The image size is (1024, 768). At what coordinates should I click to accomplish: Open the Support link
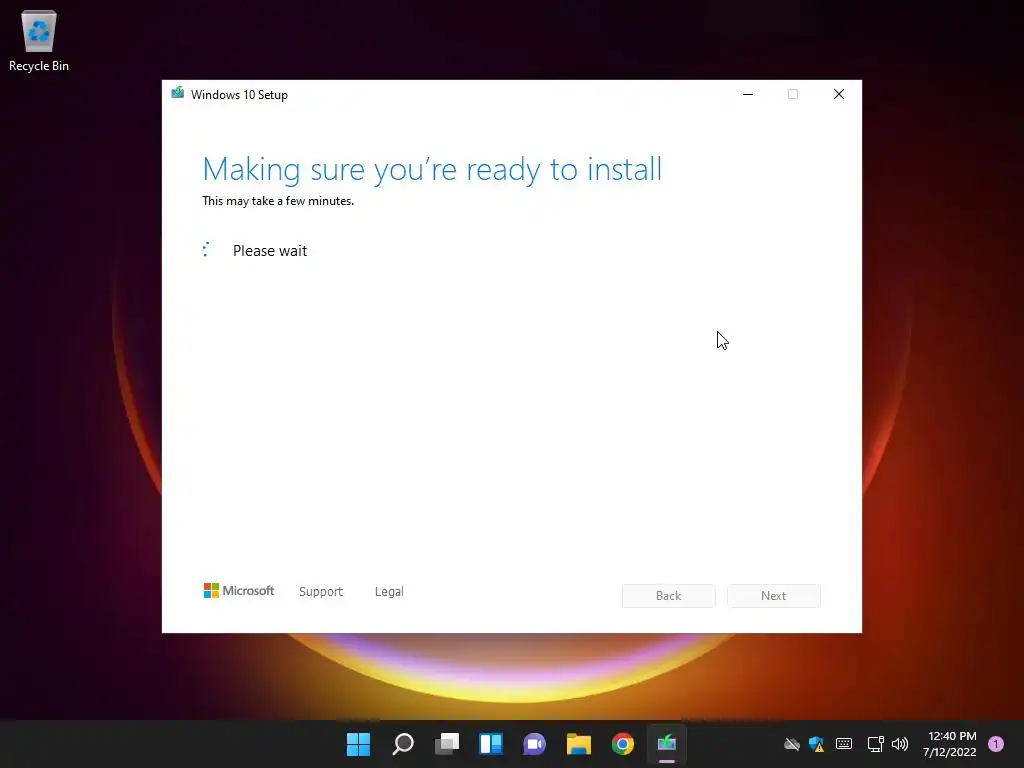click(x=321, y=592)
